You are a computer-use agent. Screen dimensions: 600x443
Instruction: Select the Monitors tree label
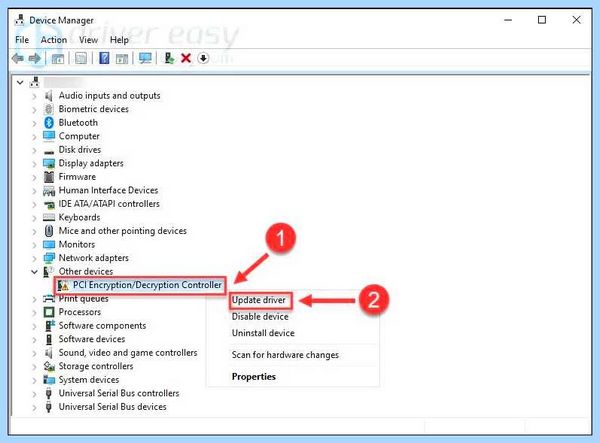77,244
